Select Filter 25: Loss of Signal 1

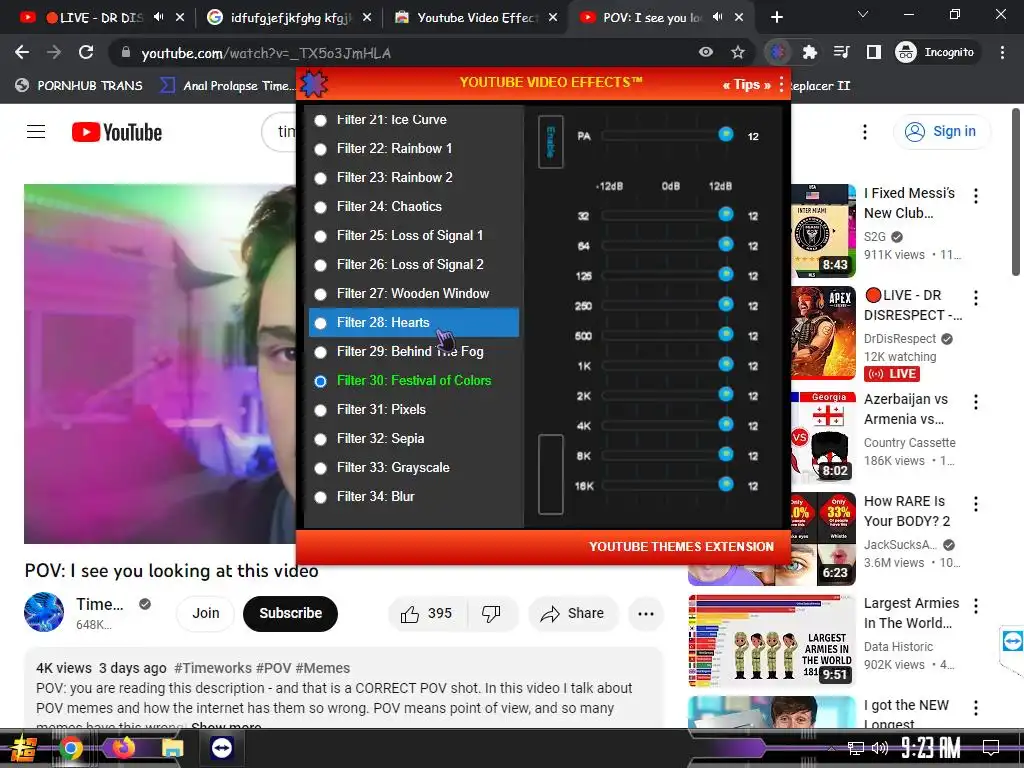click(414, 236)
